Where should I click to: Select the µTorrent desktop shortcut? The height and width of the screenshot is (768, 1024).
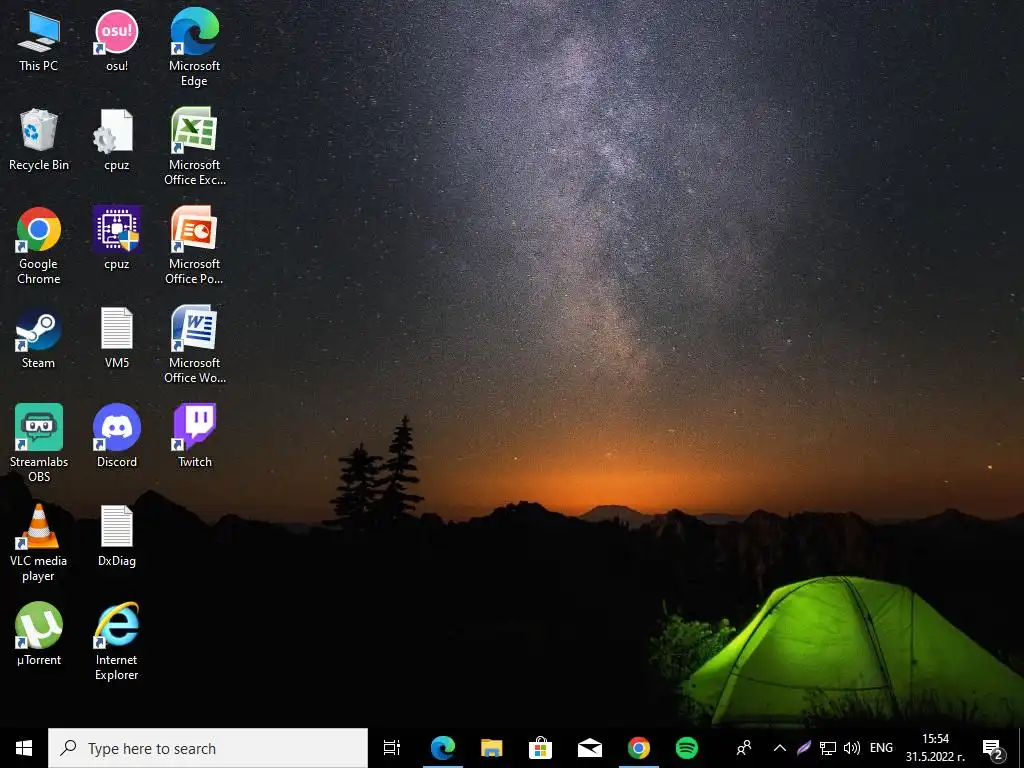[x=39, y=635]
